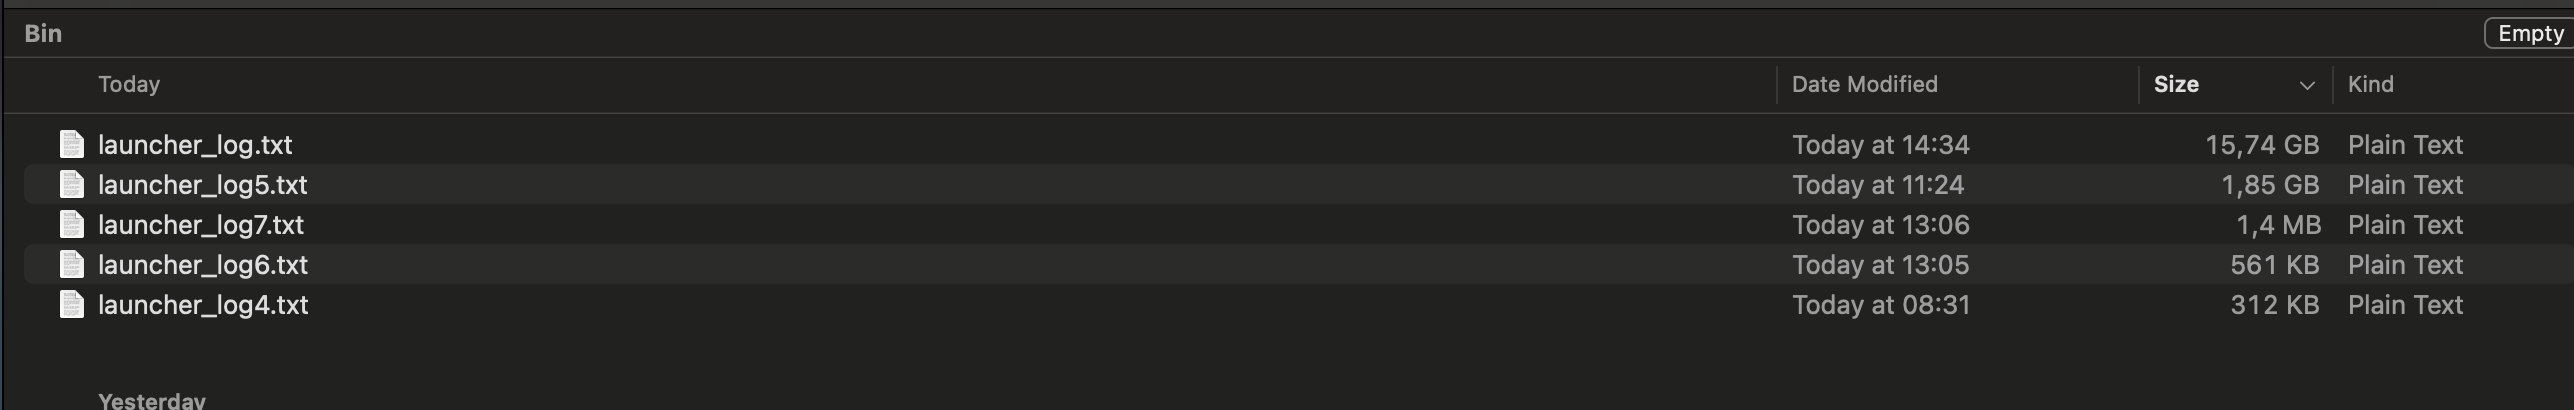
Task: Click the Yesterday group header
Action: [152, 401]
